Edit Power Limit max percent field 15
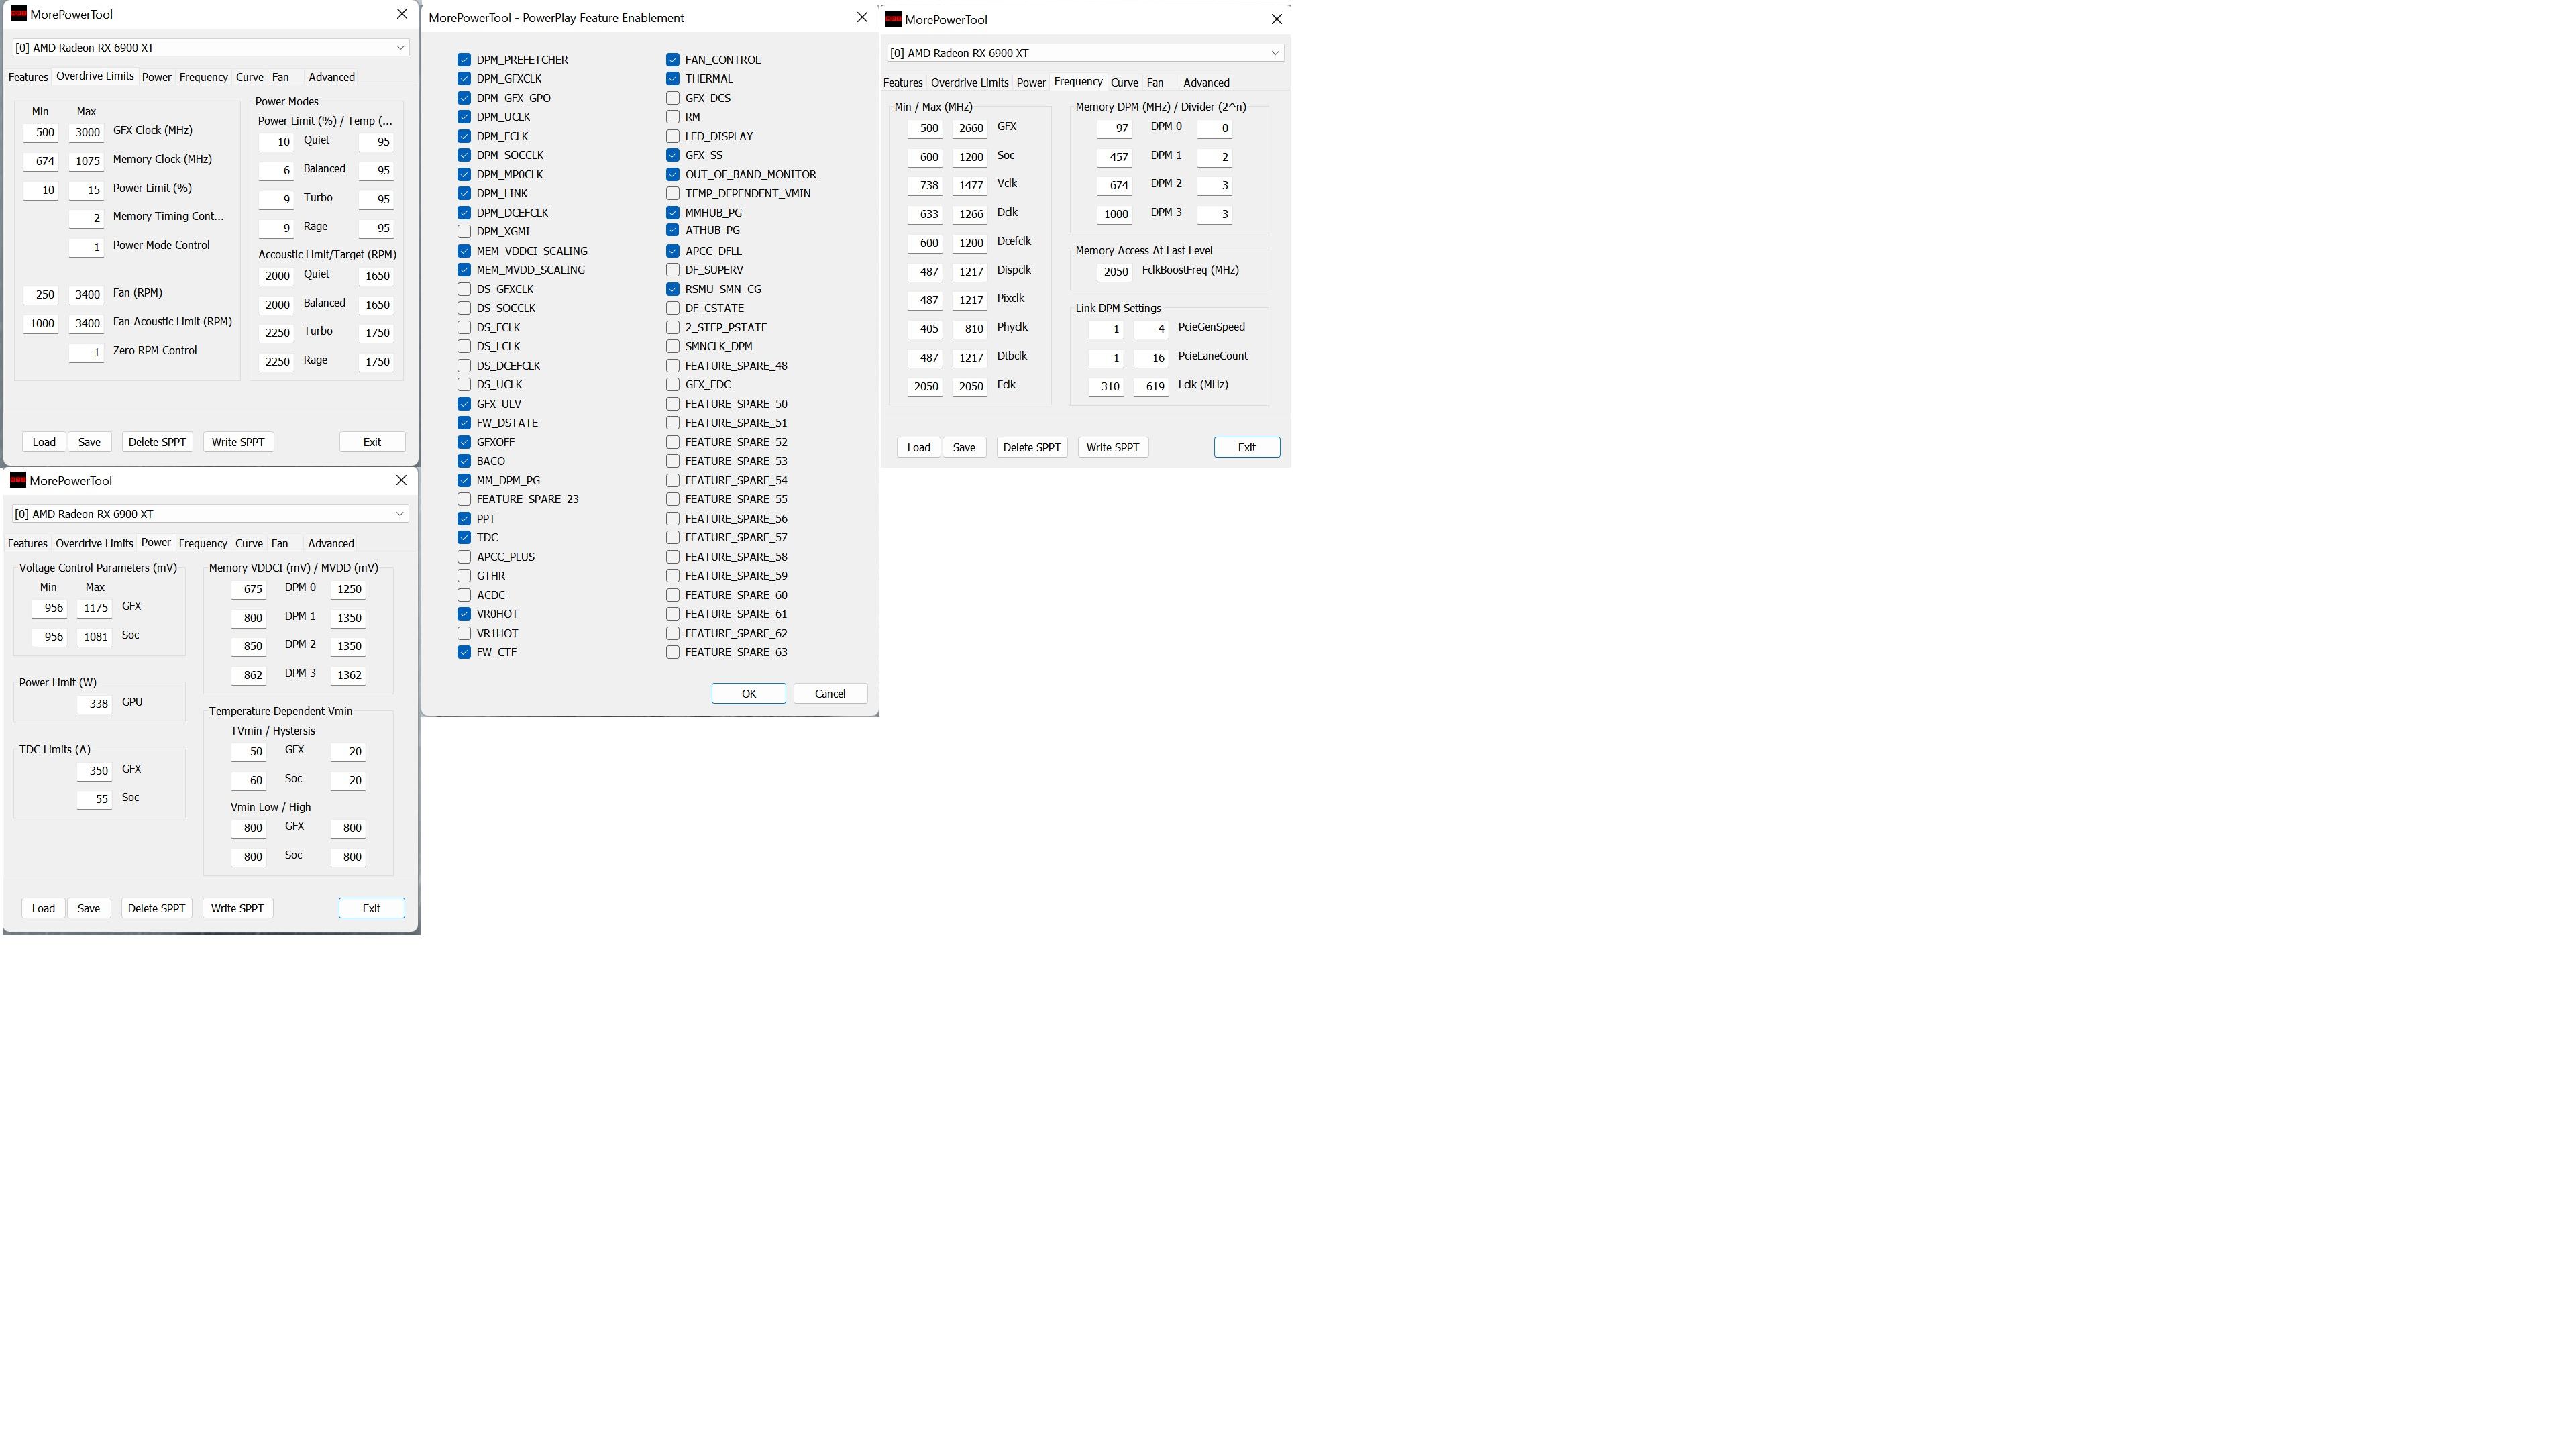 tap(86, 190)
